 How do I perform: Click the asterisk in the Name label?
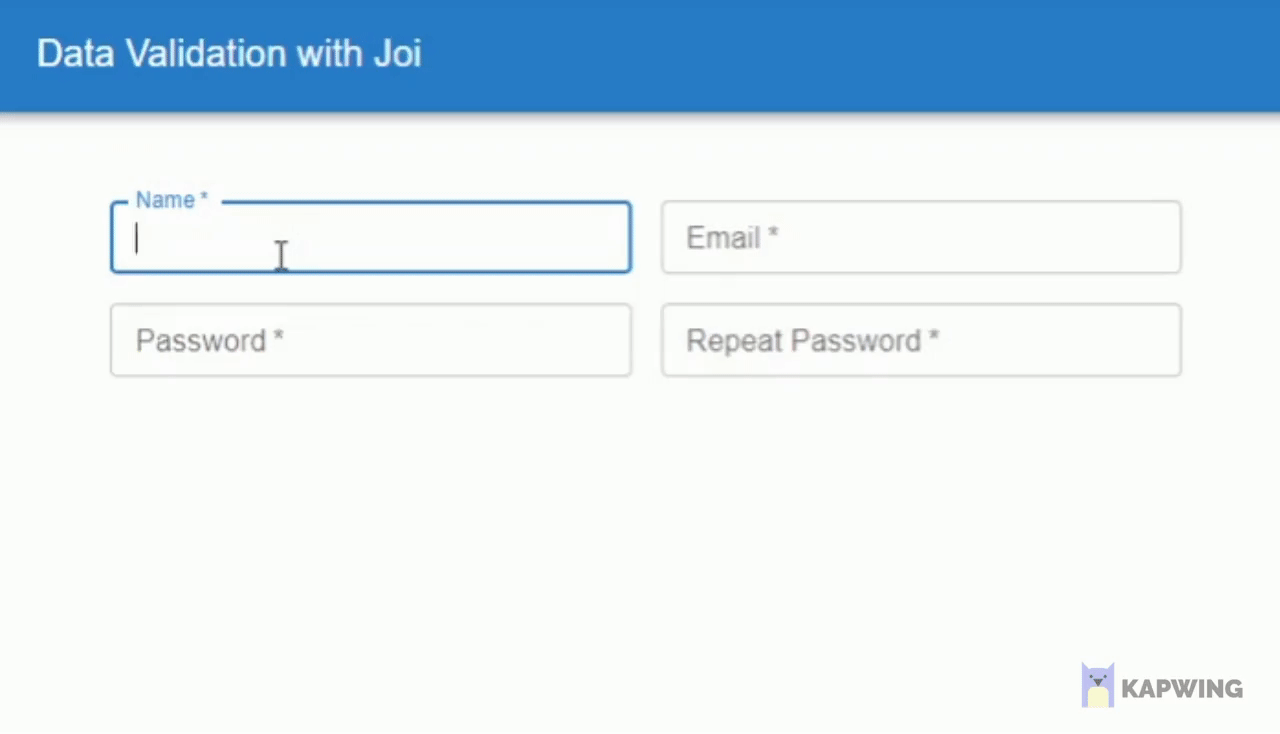pos(204,199)
